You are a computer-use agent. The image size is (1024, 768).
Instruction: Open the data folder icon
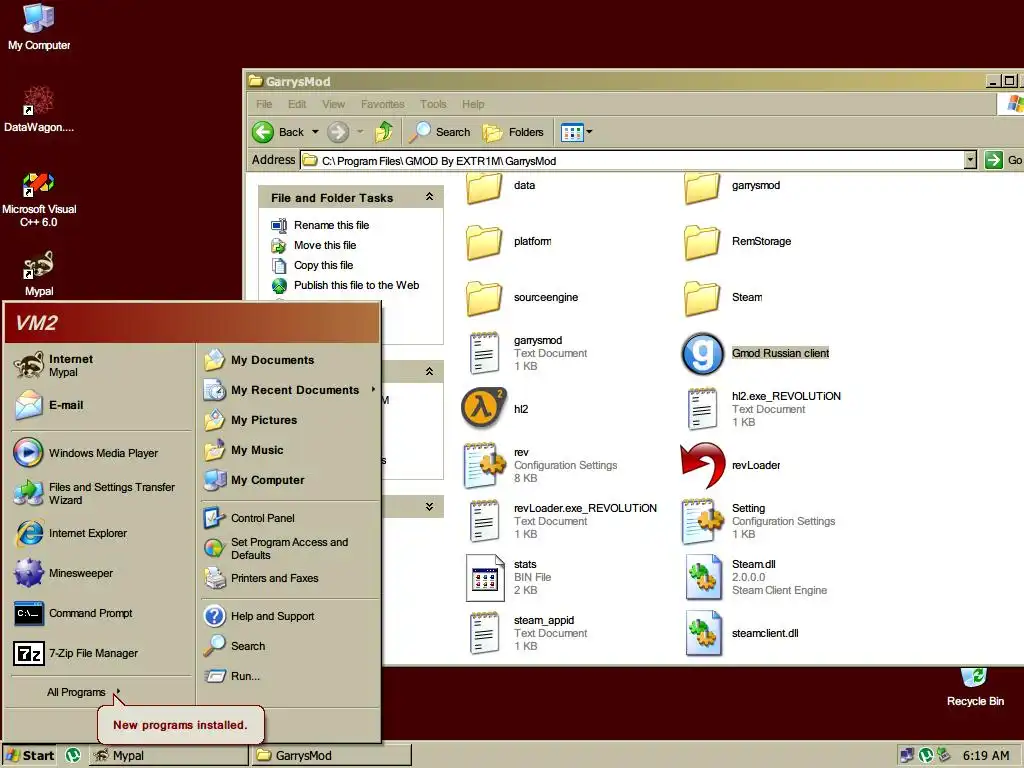click(484, 187)
